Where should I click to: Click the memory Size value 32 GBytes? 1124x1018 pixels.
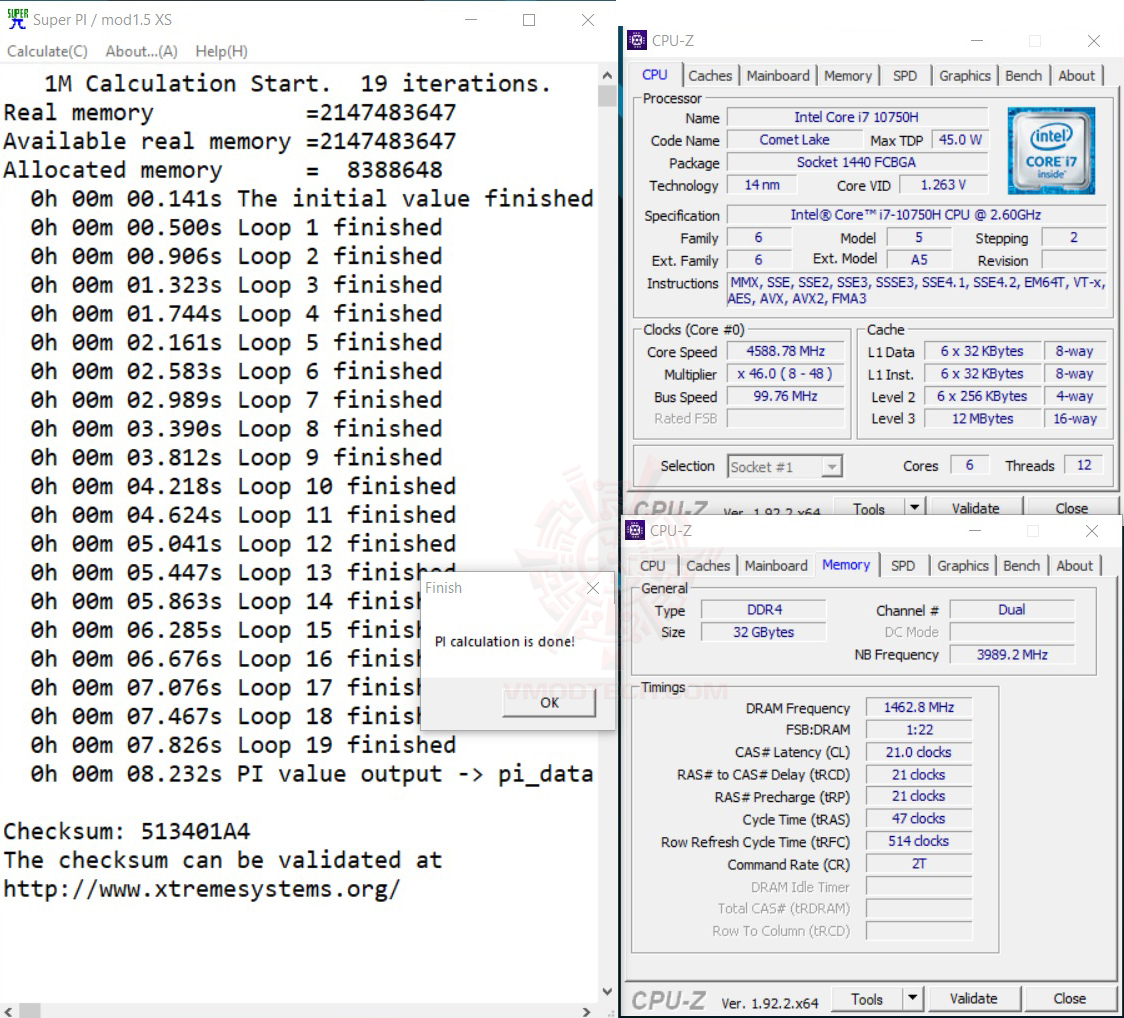pos(764,632)
